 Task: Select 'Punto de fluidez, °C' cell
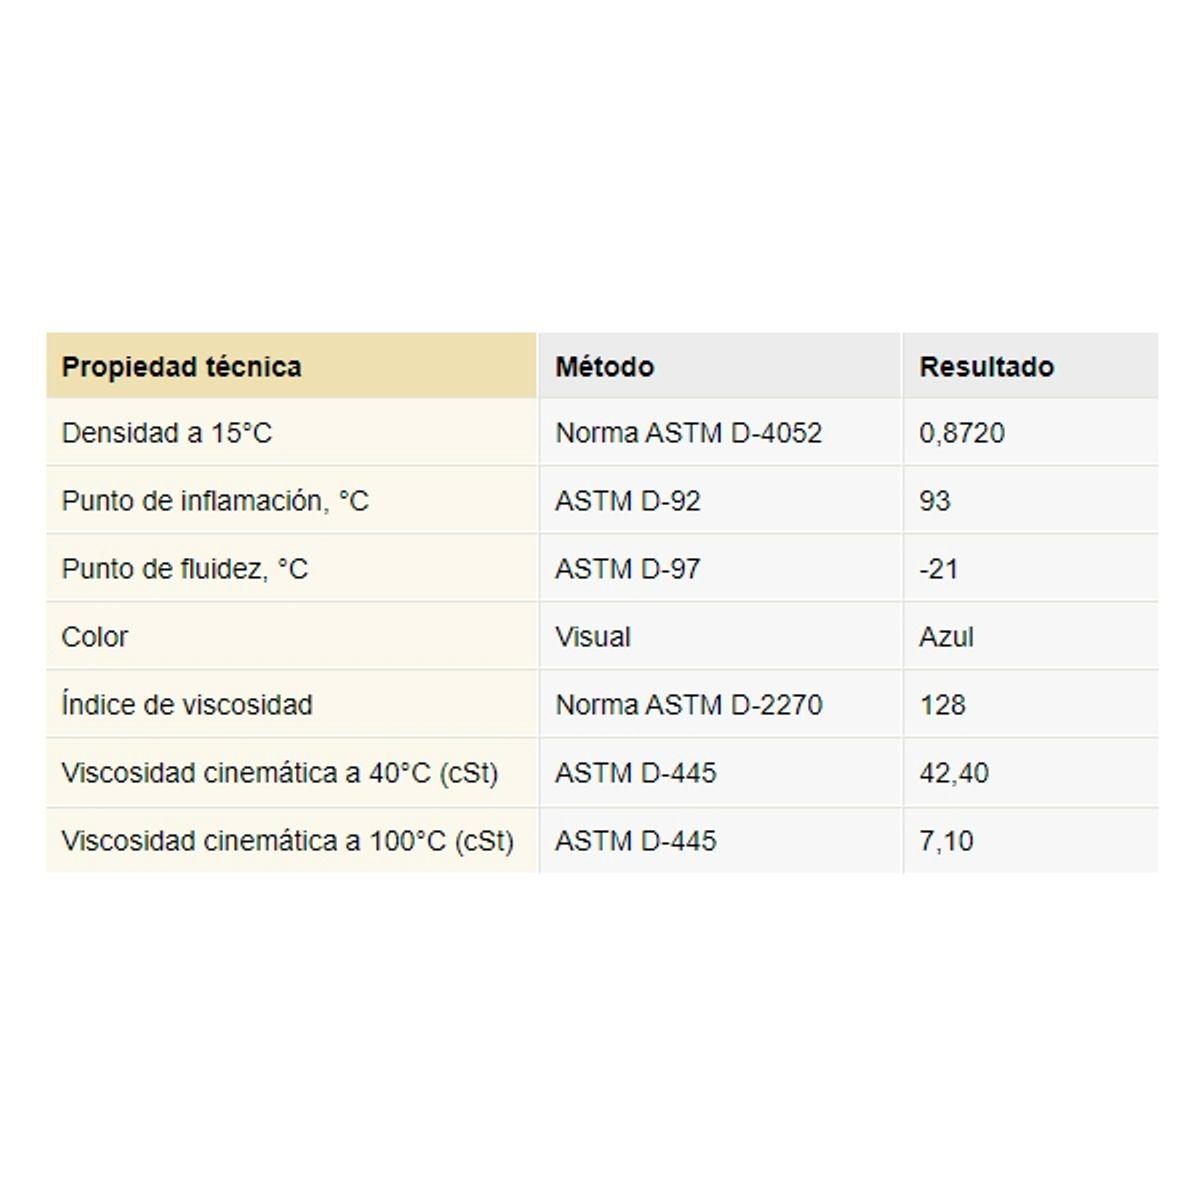point(185,569)
